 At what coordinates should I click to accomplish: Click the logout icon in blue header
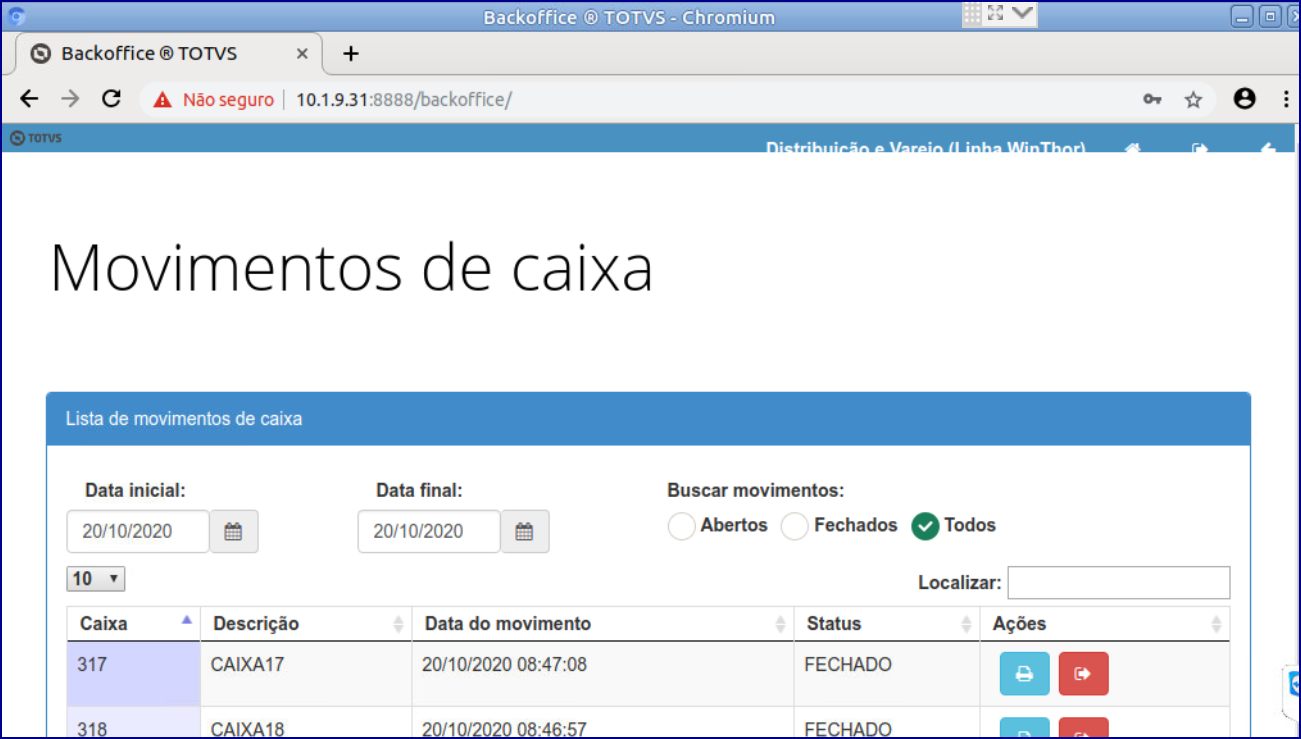pyautogui.click(x=1200, y=149)
